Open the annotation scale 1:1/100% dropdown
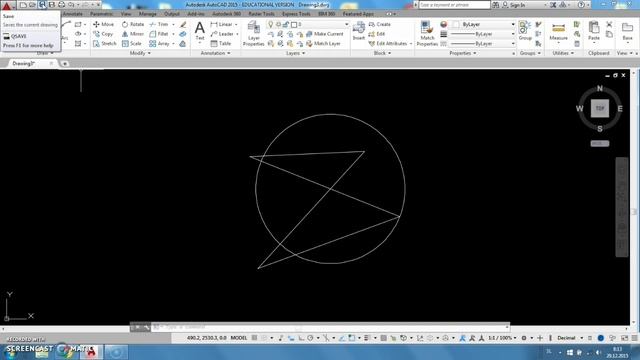 [x=502, y=338]
